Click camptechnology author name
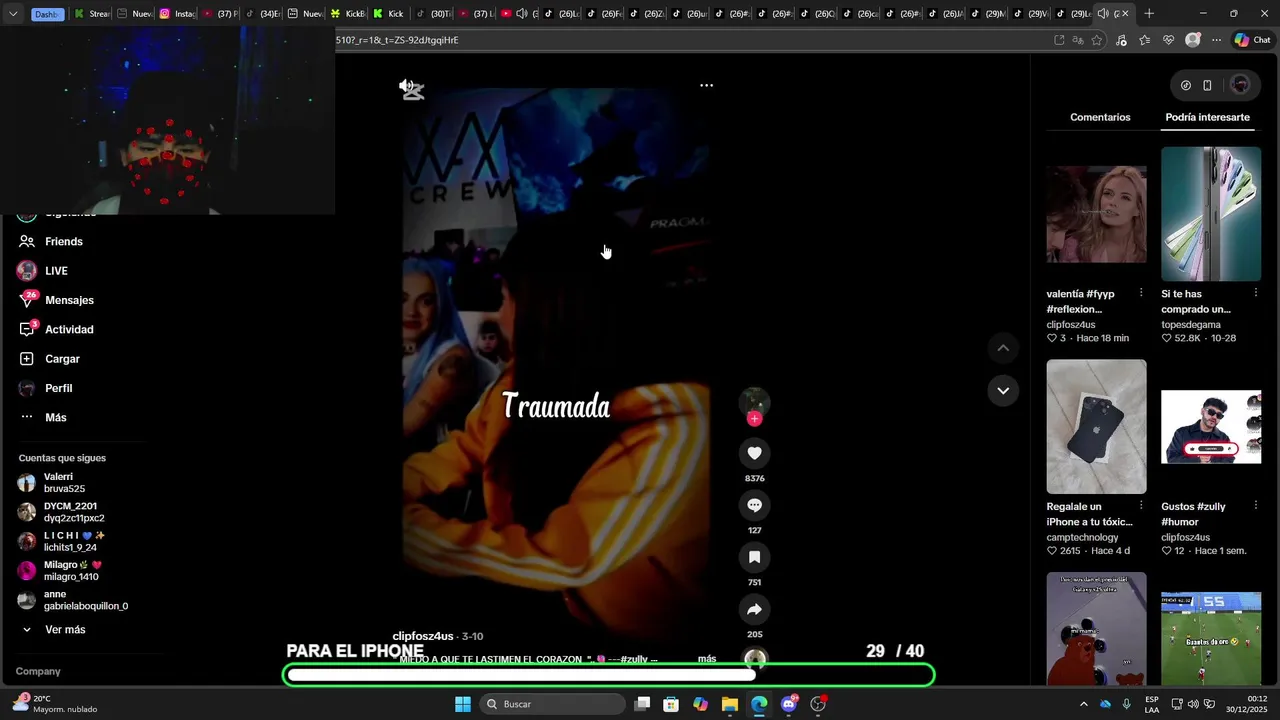 coord(1082,537)
